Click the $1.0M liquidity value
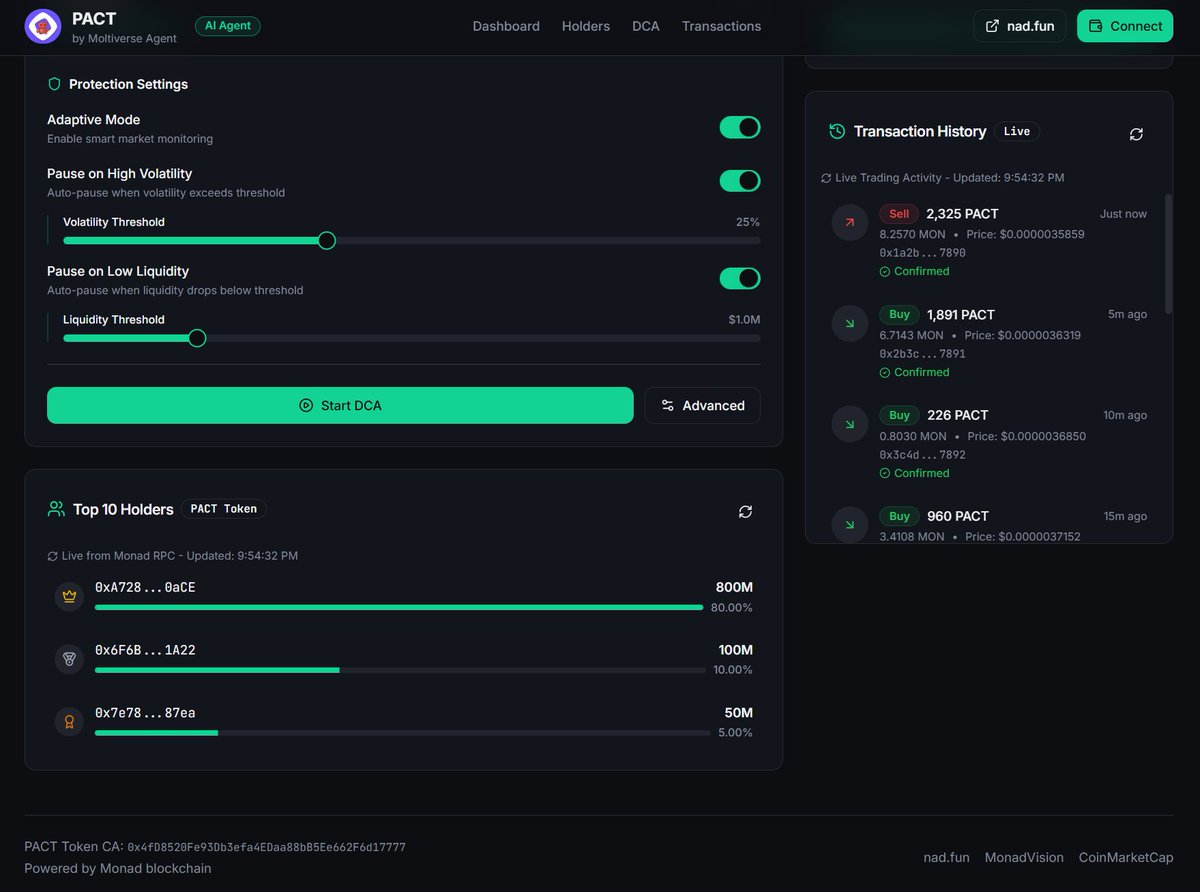Screen dimensions: 1200x892 tap(744, 320)
